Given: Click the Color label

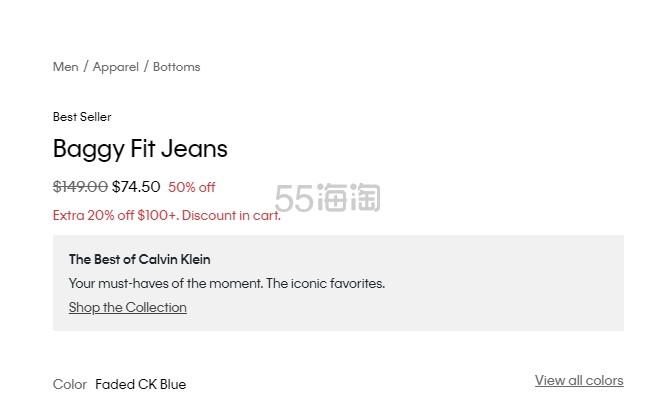Looking at the screenshot, I should point(70,384).
